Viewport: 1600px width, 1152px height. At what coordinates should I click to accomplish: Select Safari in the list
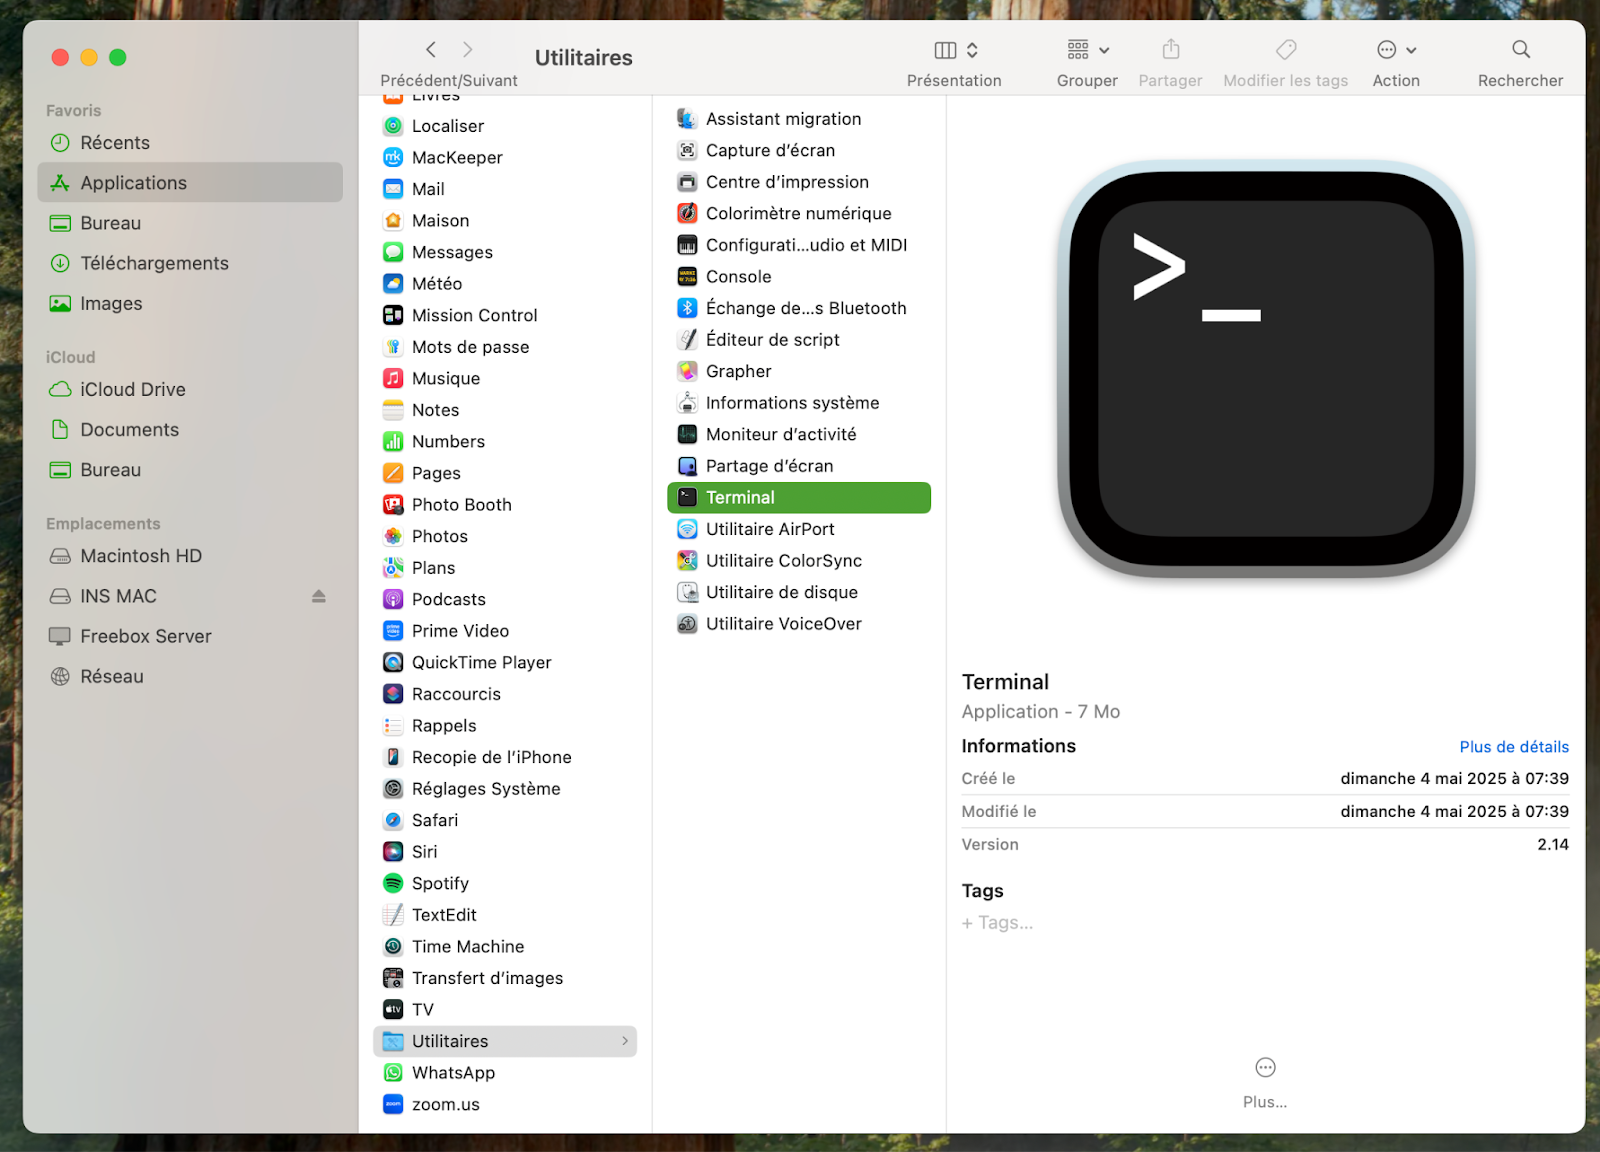point(434,820)
